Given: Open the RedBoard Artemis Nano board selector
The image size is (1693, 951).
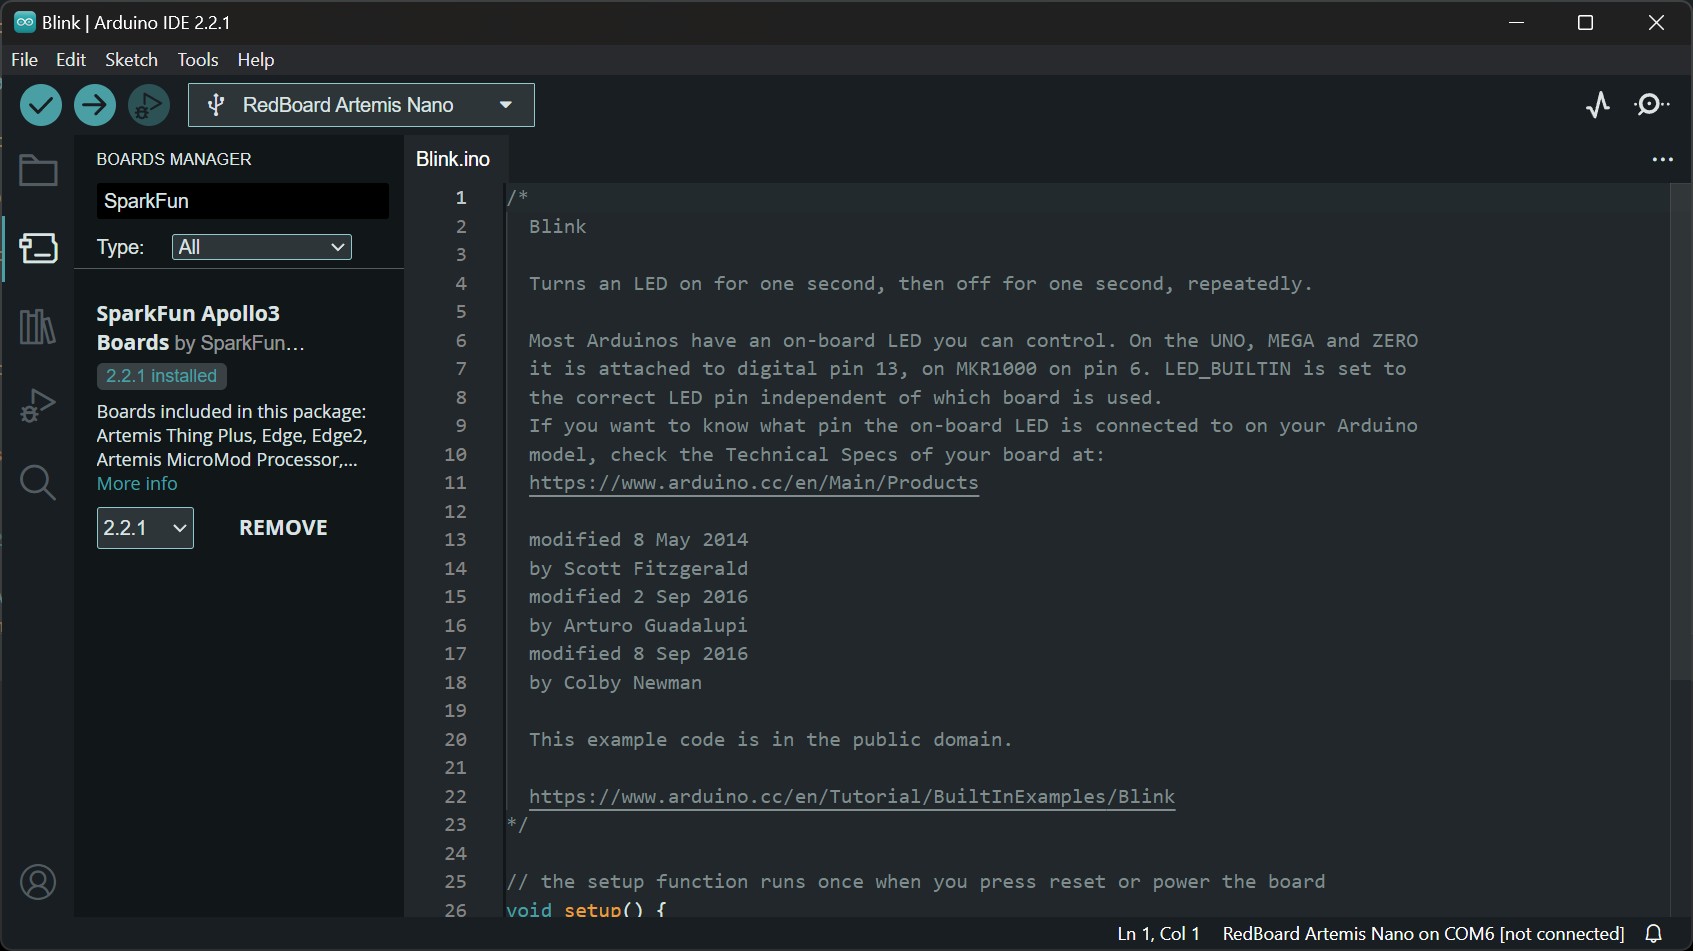Looking at the screenshot, I should (x=361, y=105).
